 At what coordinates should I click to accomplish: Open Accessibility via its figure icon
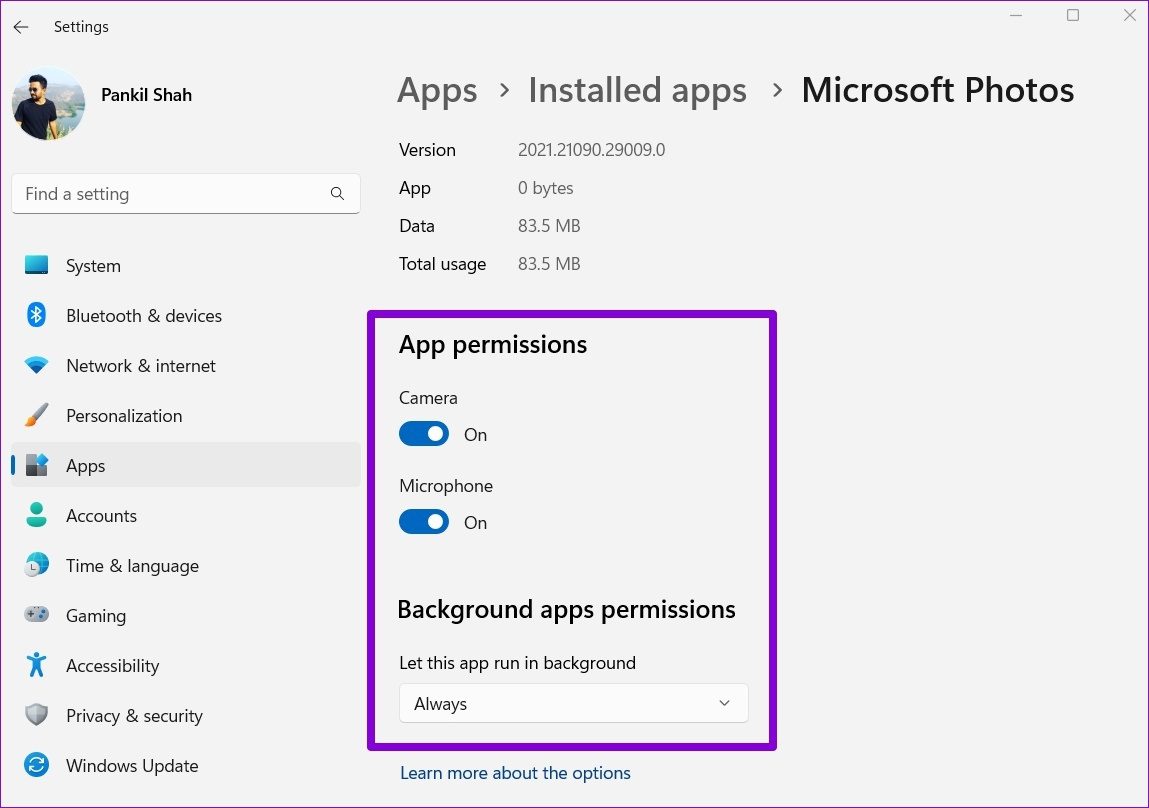tap(36, 665)
